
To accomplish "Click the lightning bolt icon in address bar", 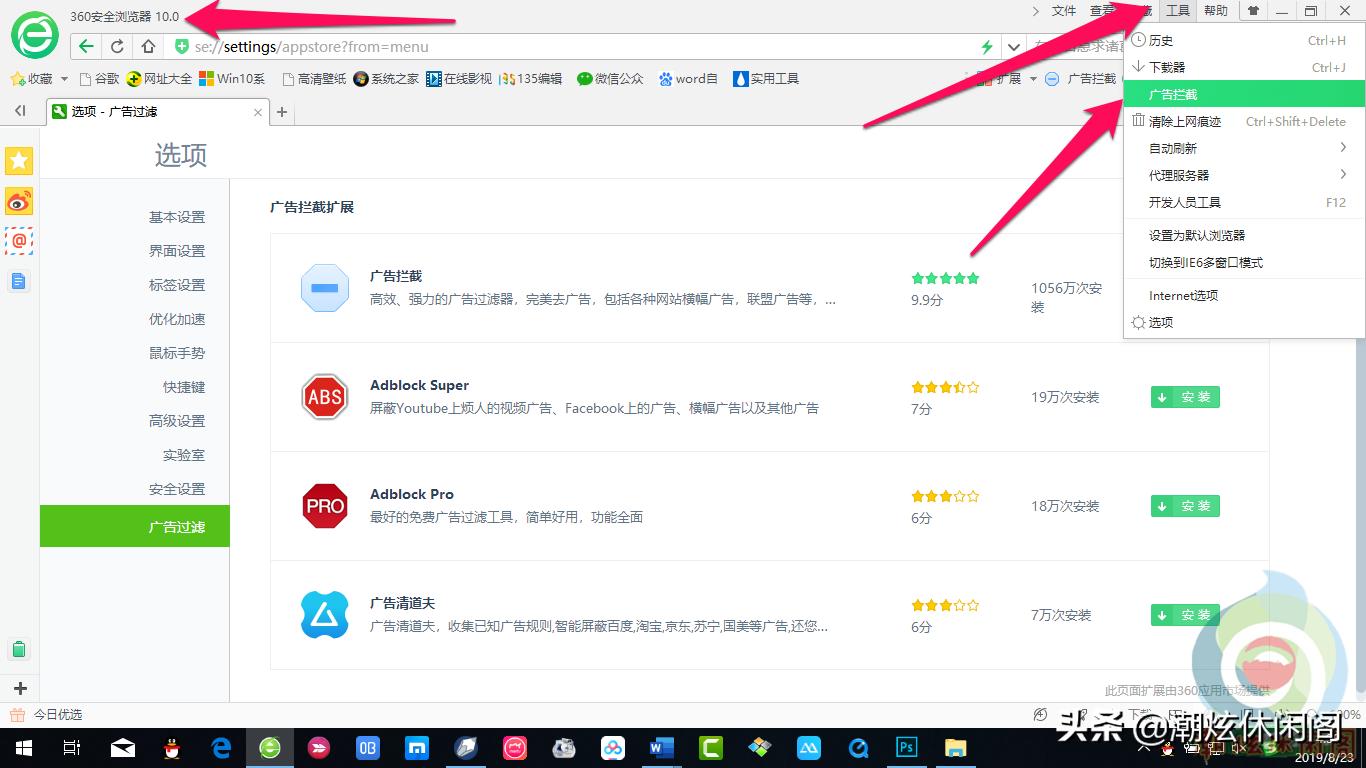I will coord(986,46).
